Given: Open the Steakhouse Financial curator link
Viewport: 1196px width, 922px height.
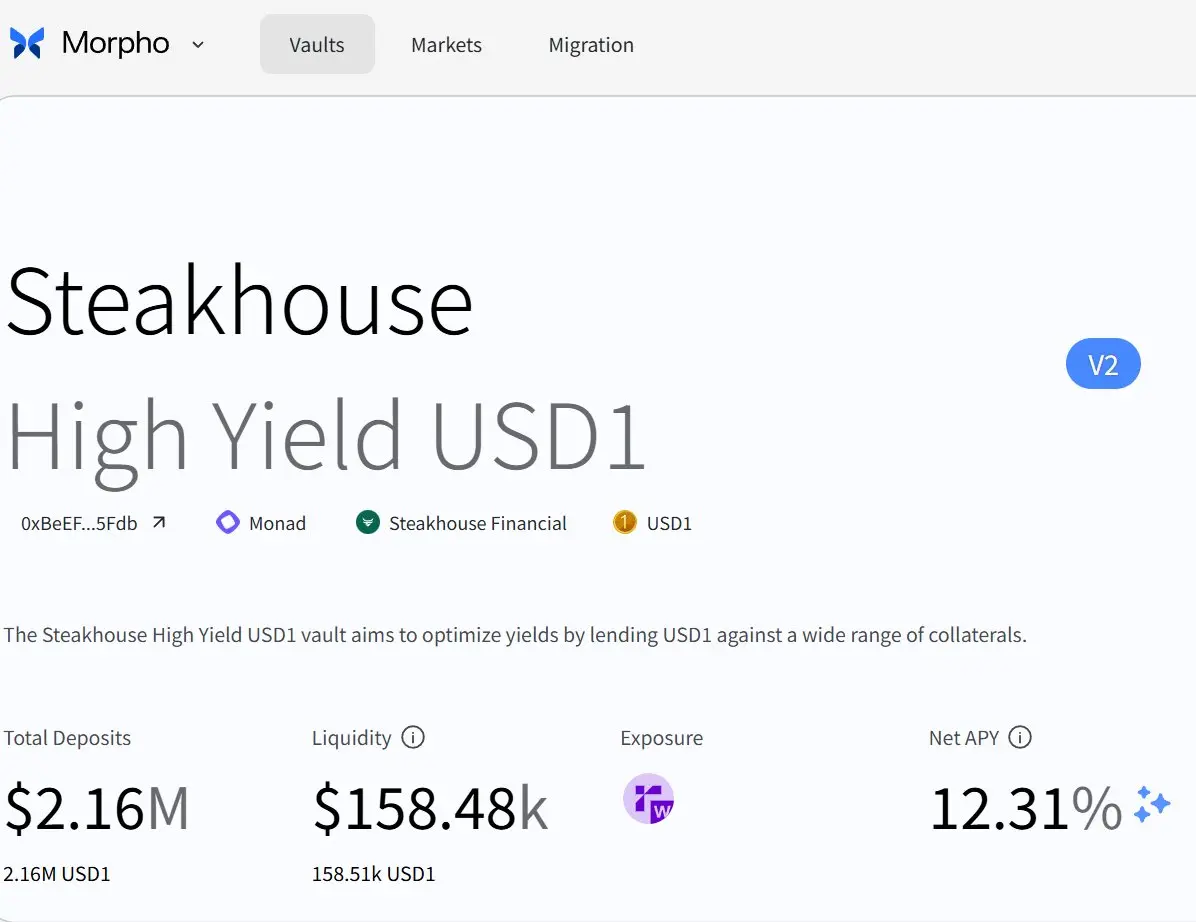Looking at the screenshot, I should tap(477, 523).
